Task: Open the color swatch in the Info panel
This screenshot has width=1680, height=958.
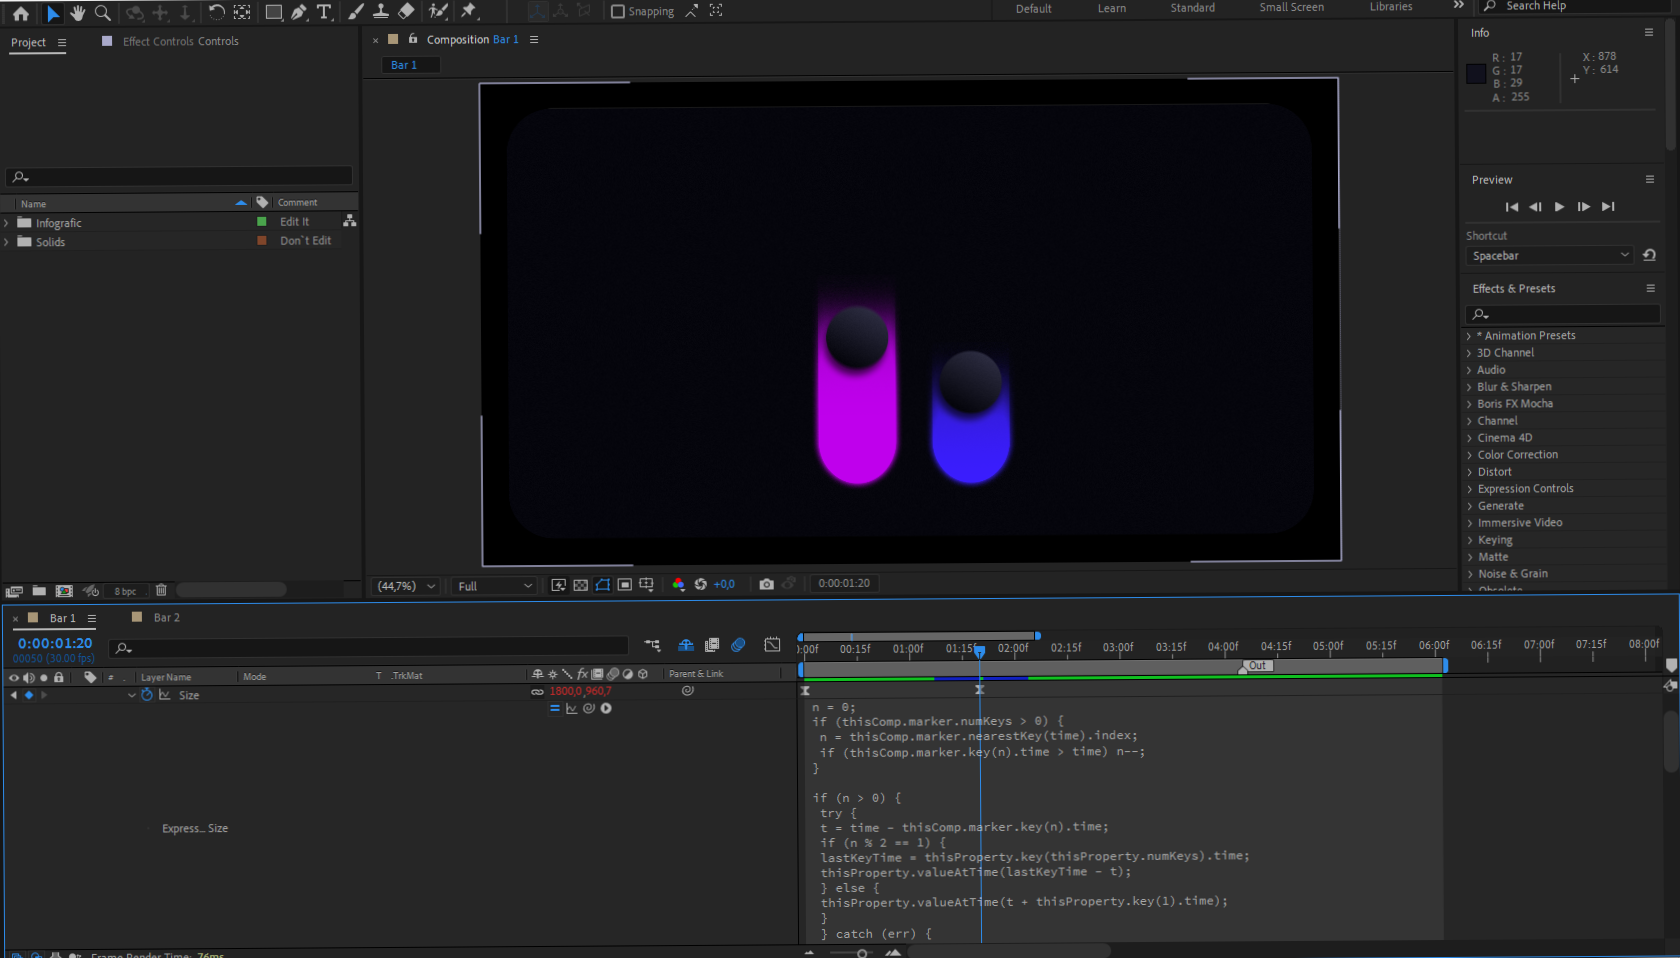Action: pyautogui.click(x=1475, y=73)
